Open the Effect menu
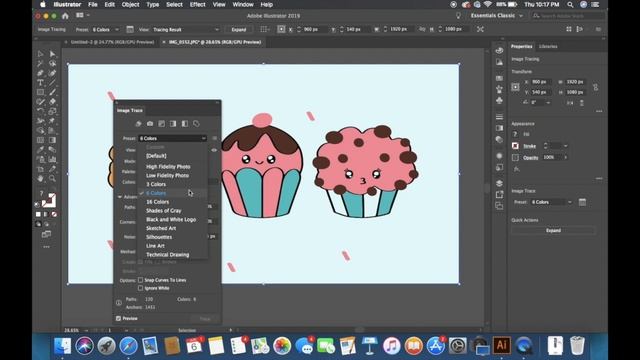Viewport: 640px width, 360px height. (x=198, y=4)
